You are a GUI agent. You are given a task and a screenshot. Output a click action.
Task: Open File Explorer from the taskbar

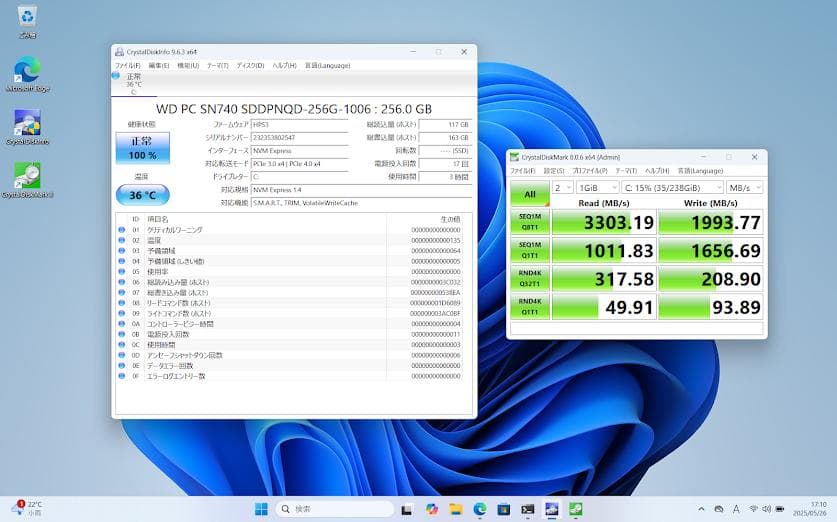pyautogui.click(x=455, y=509)
